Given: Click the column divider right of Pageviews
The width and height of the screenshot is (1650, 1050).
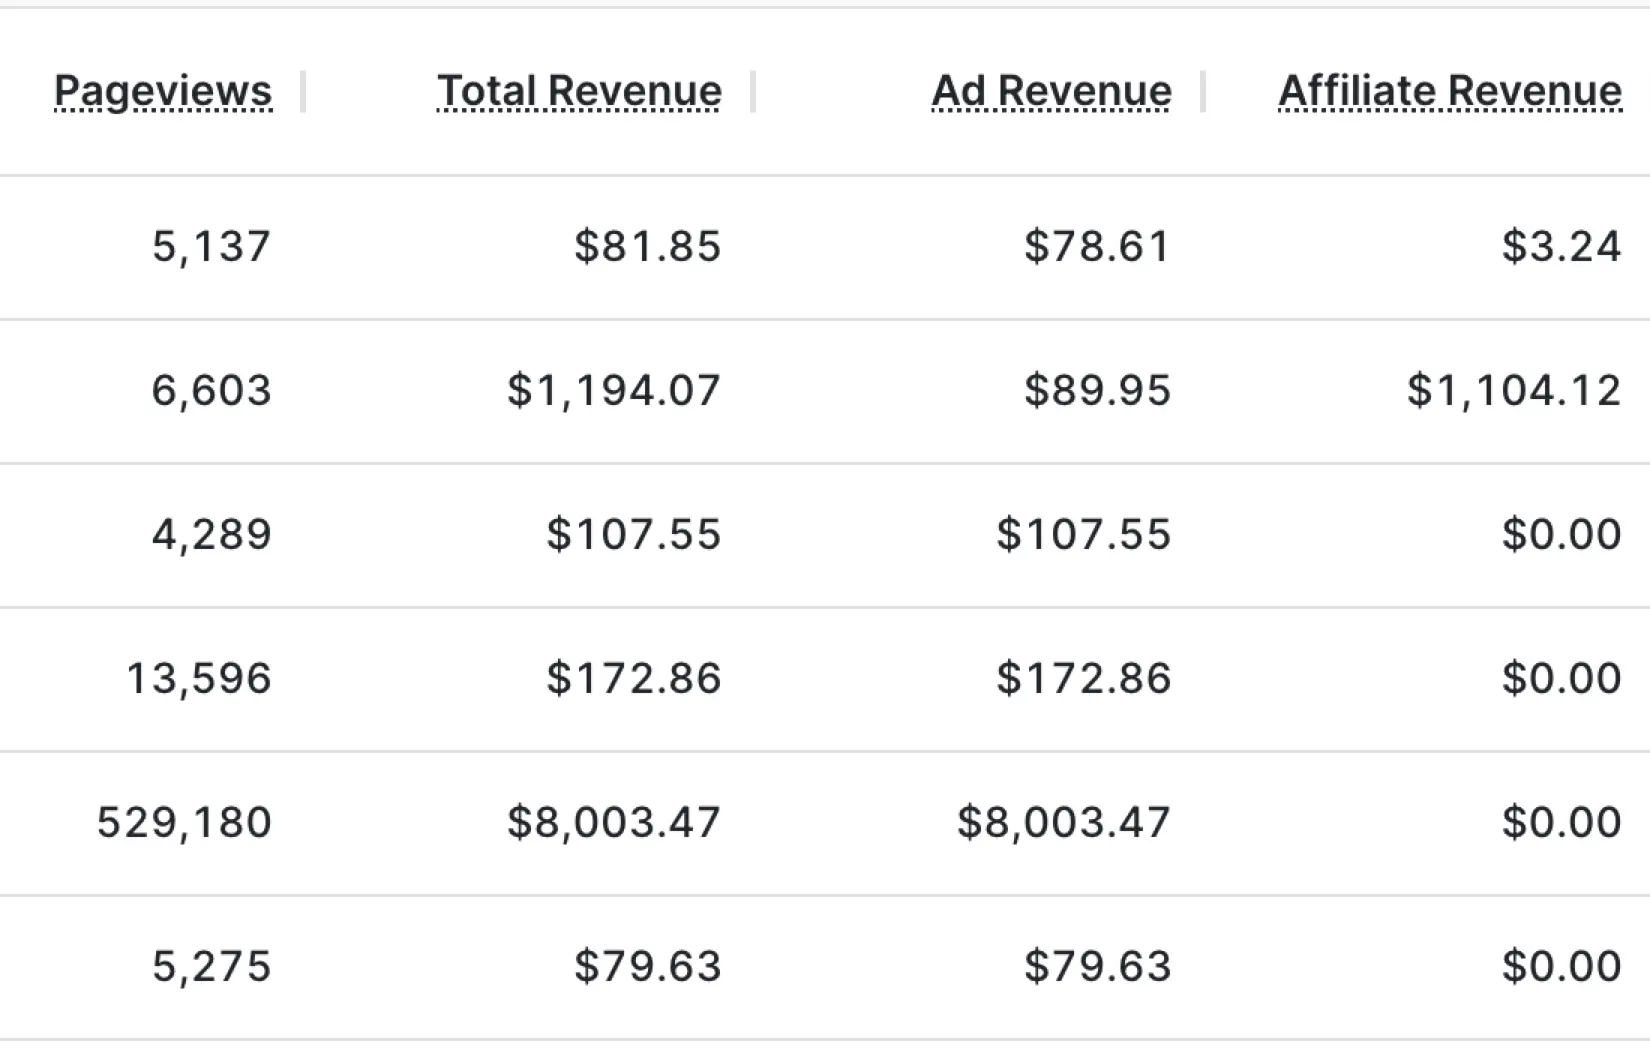Looking at the screenshot, I should [x=303, y=92].
